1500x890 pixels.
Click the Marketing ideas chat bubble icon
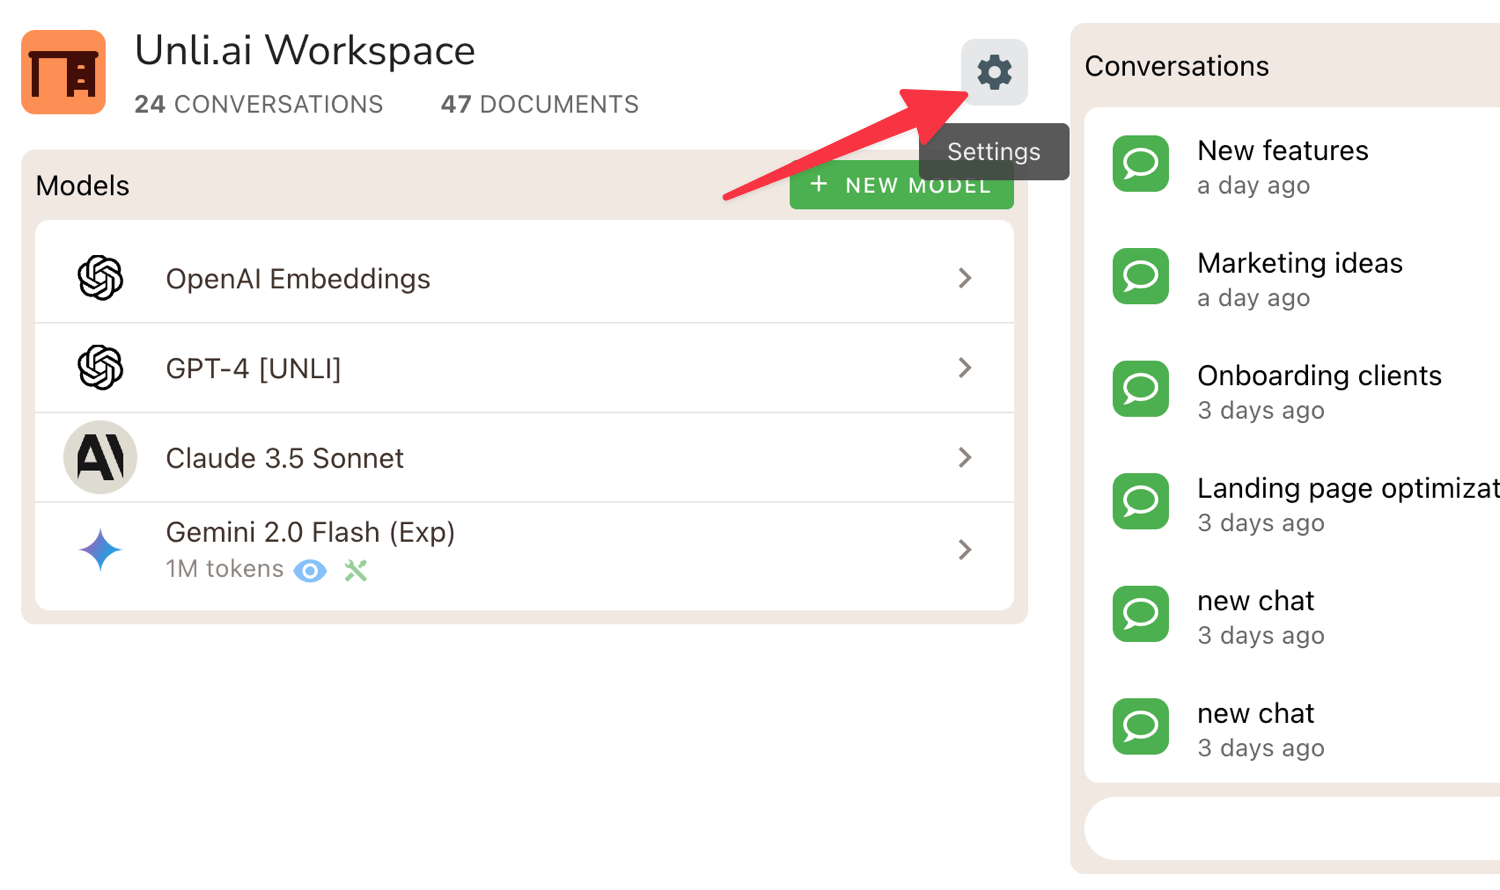point(1140,276)
